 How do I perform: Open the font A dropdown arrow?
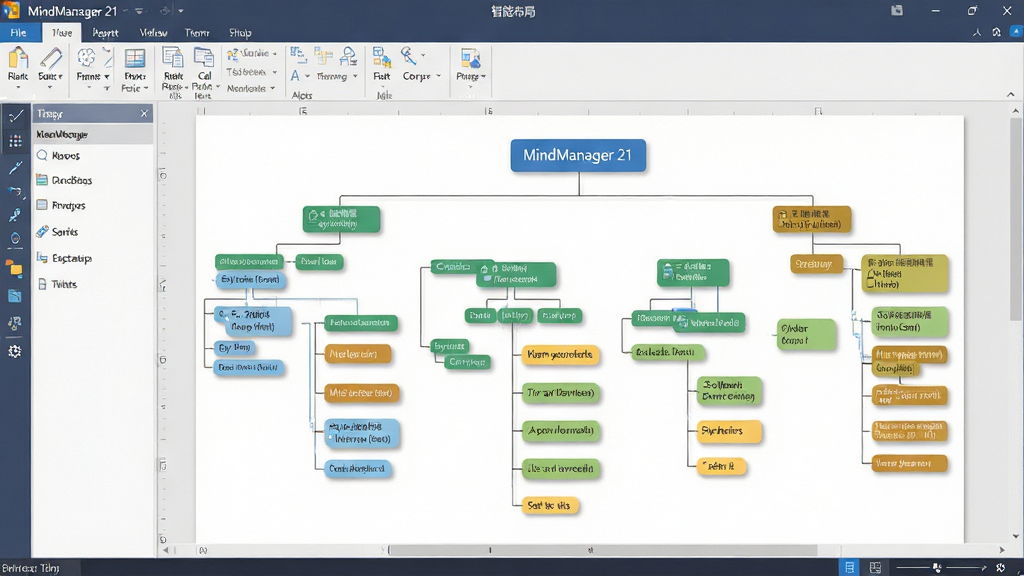[x=308, y=76]
